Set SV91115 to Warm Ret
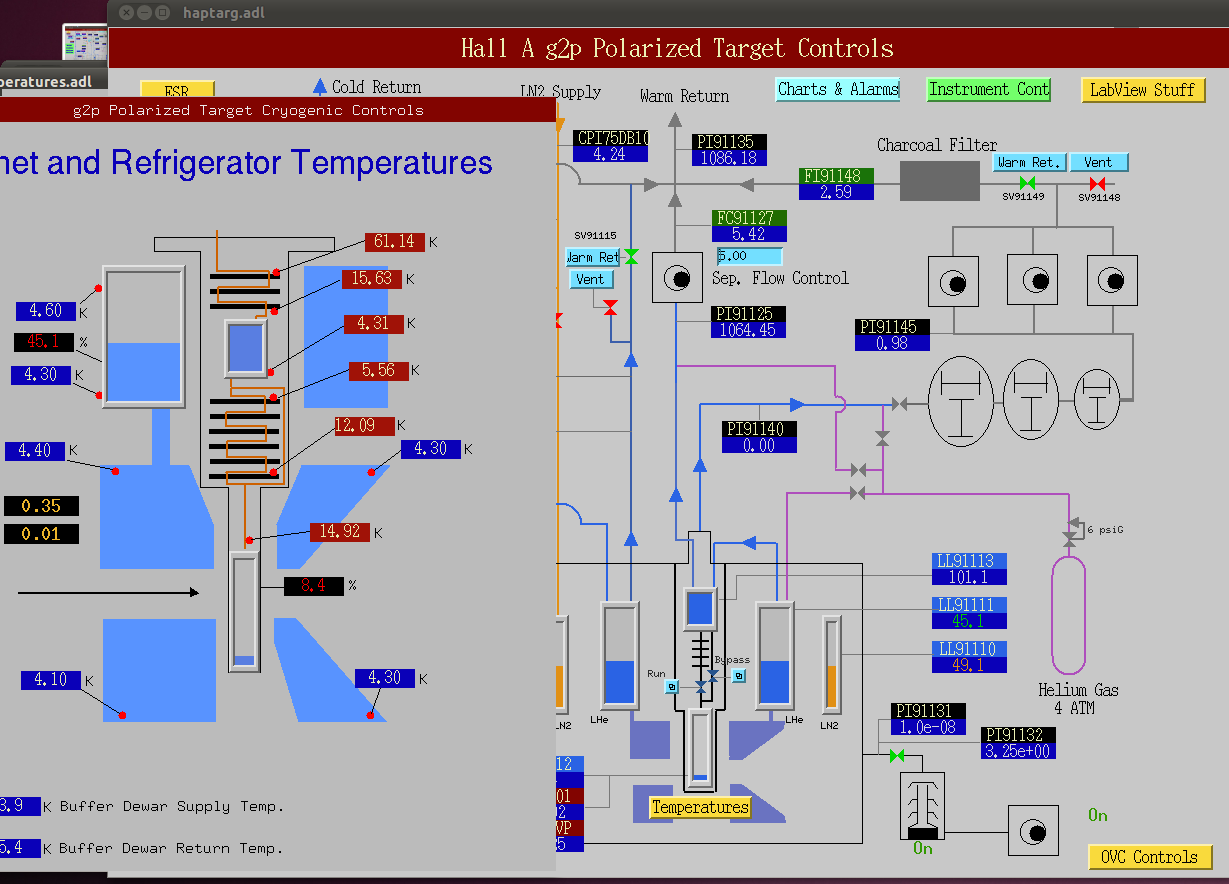The width and height of the screenshot is (1229, 884). (x=593, y=257)
